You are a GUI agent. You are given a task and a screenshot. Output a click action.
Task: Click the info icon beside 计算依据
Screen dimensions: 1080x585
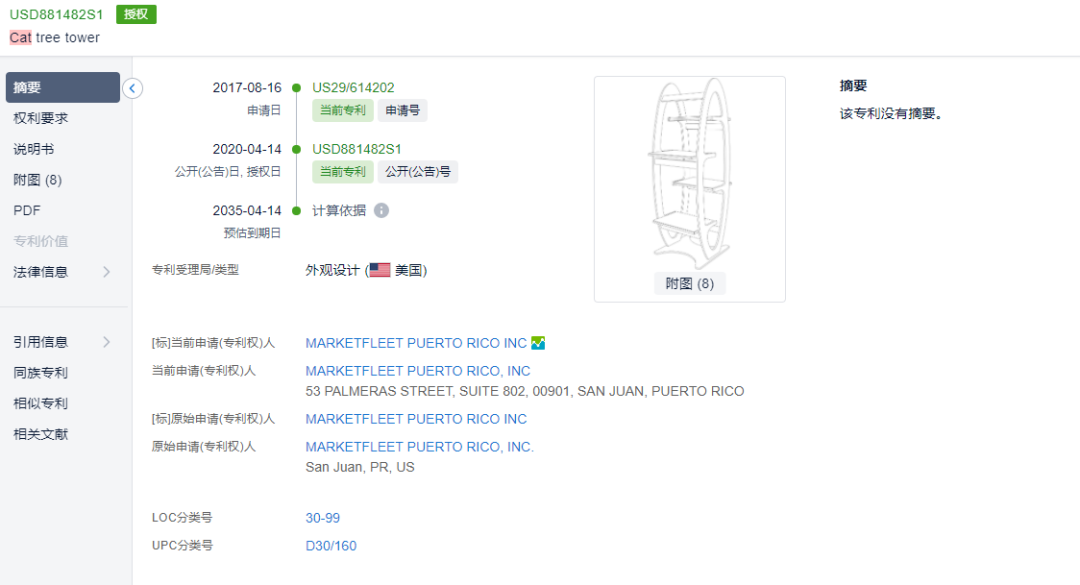pyautogui.click(x=381, y=210)
